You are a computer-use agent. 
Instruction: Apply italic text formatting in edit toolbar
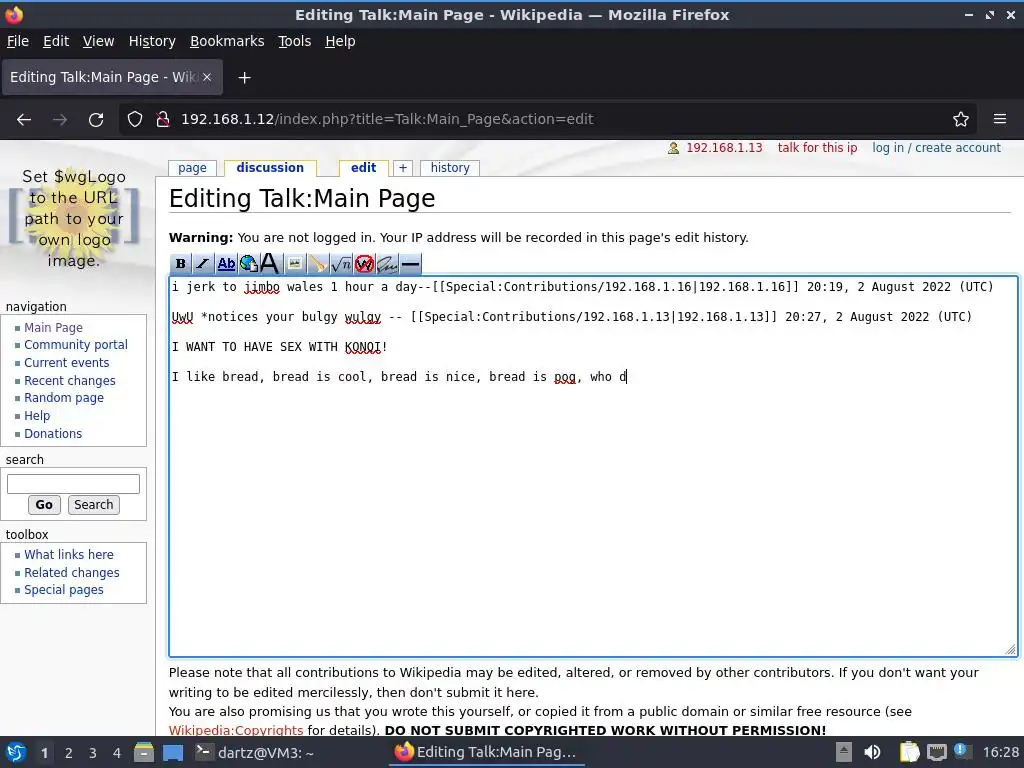pos(203,264)
